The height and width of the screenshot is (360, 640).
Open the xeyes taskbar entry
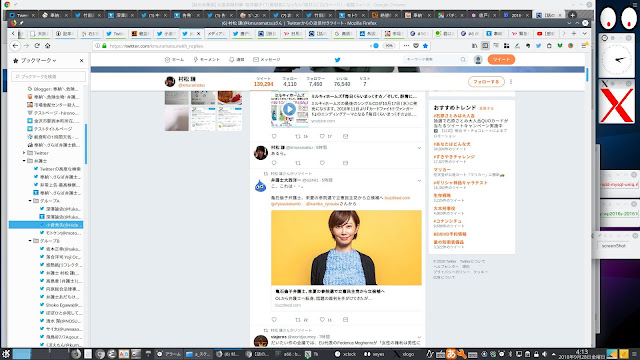coord(374,354)
